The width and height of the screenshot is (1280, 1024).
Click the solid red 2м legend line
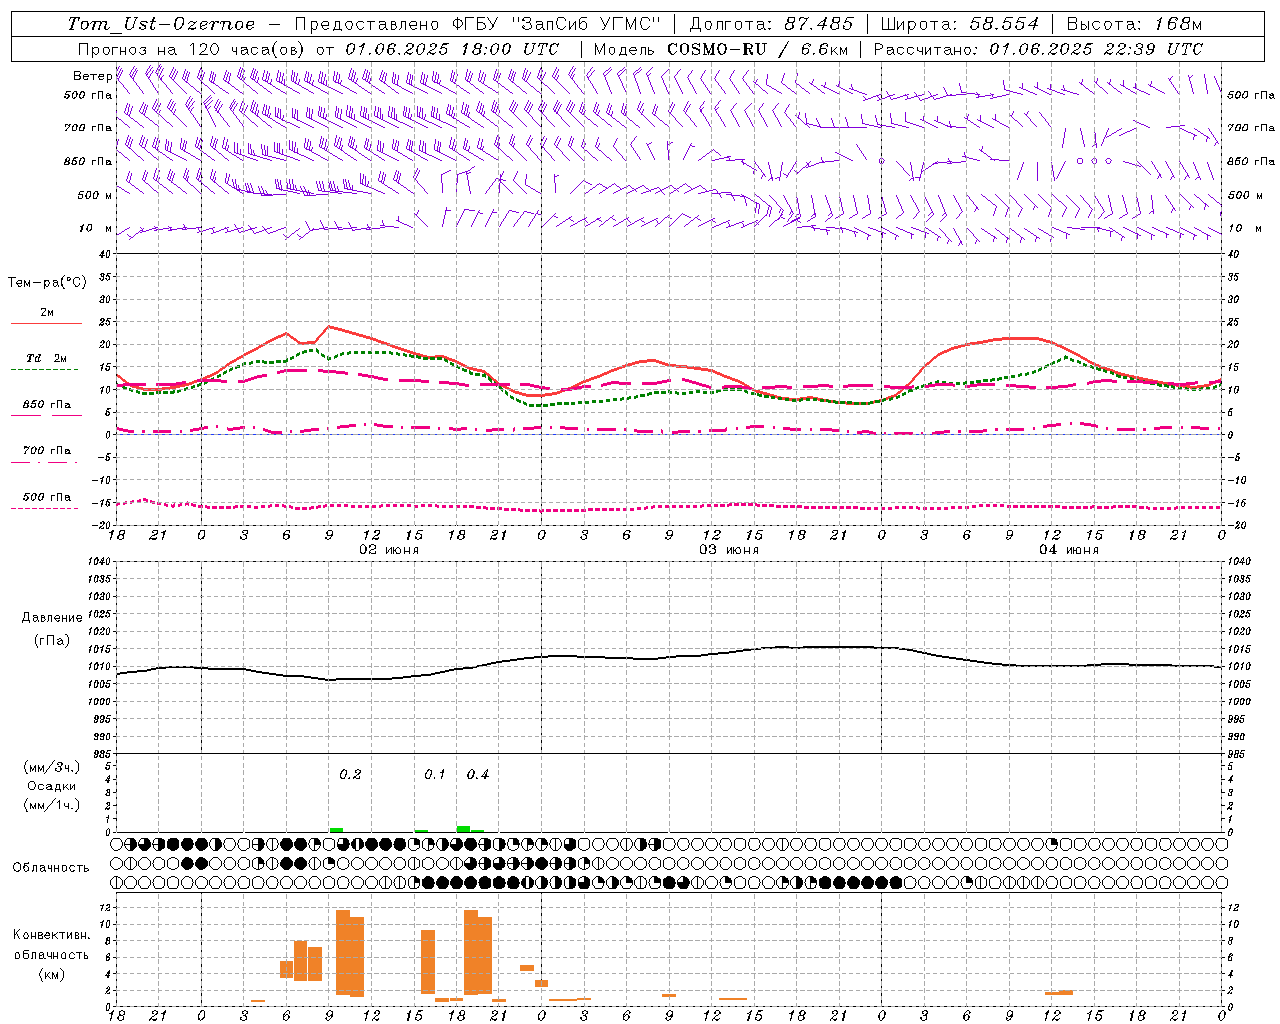pyautogui.click(x=46, y=323)
